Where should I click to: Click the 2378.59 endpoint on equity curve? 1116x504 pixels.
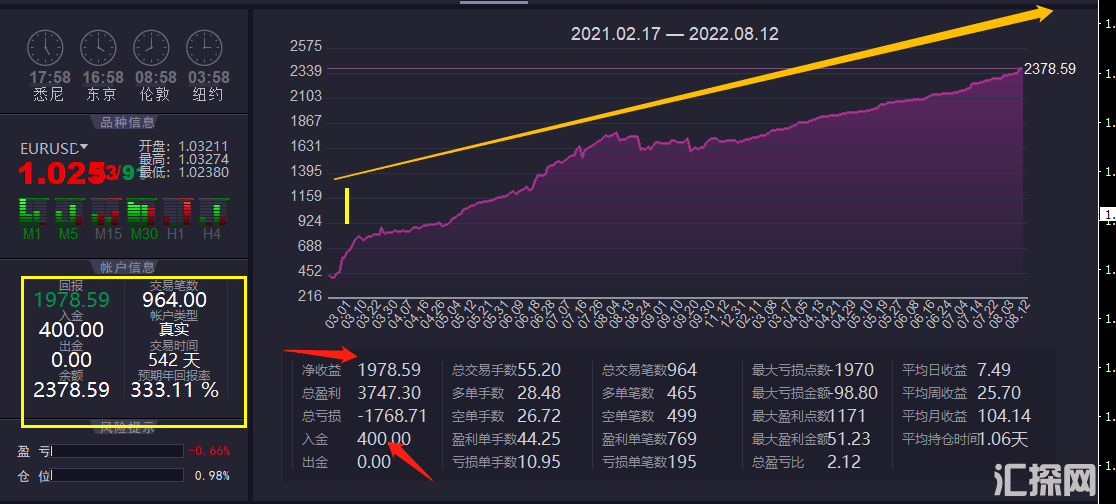[x=1021, y=69]
